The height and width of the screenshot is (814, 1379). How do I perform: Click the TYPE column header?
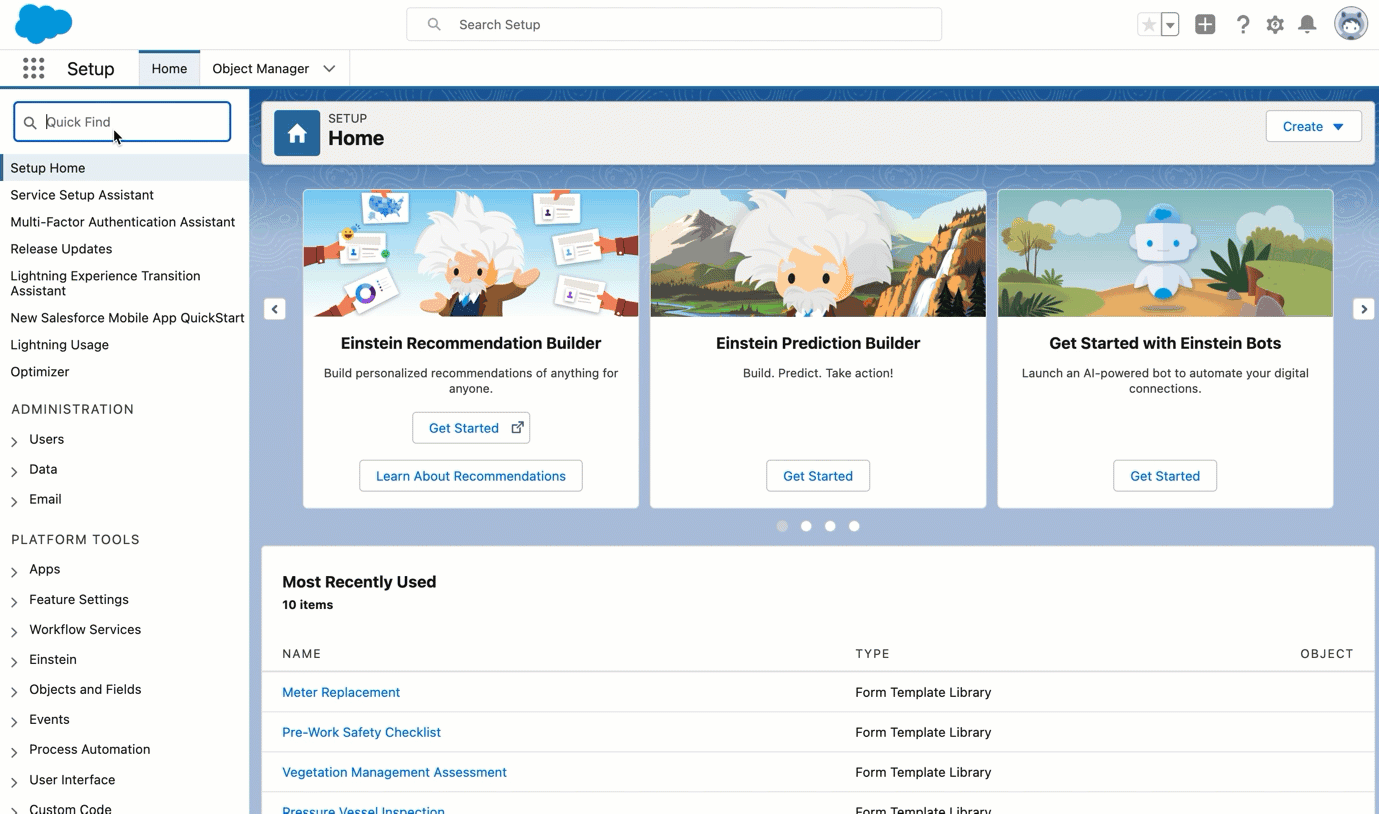point(872,654)
